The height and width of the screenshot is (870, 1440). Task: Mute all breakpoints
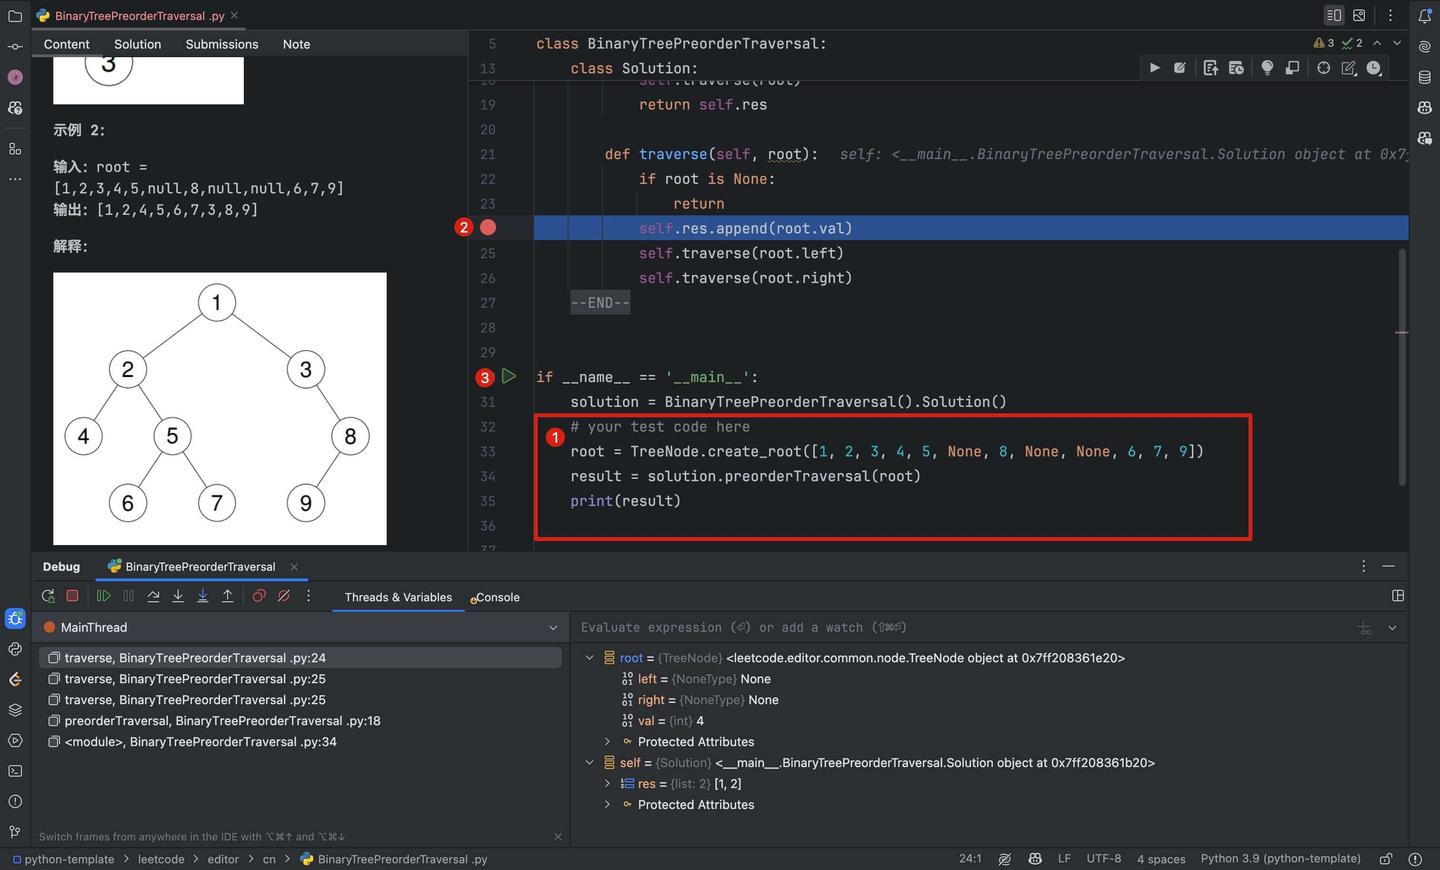coord(283,595)
